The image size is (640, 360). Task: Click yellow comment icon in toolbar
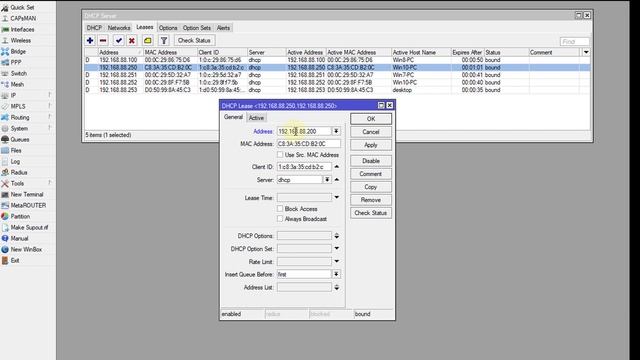click(x=147, y=40)
